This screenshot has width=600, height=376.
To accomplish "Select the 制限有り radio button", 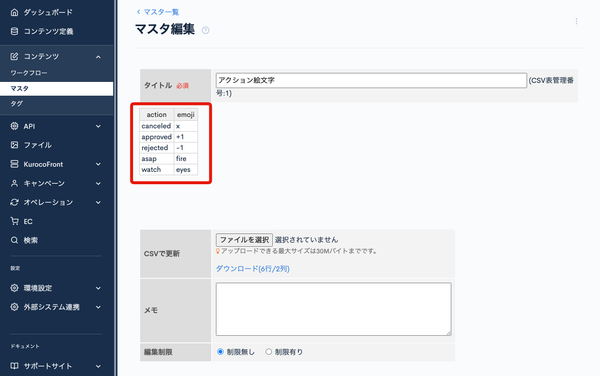I will coord(269,352).
